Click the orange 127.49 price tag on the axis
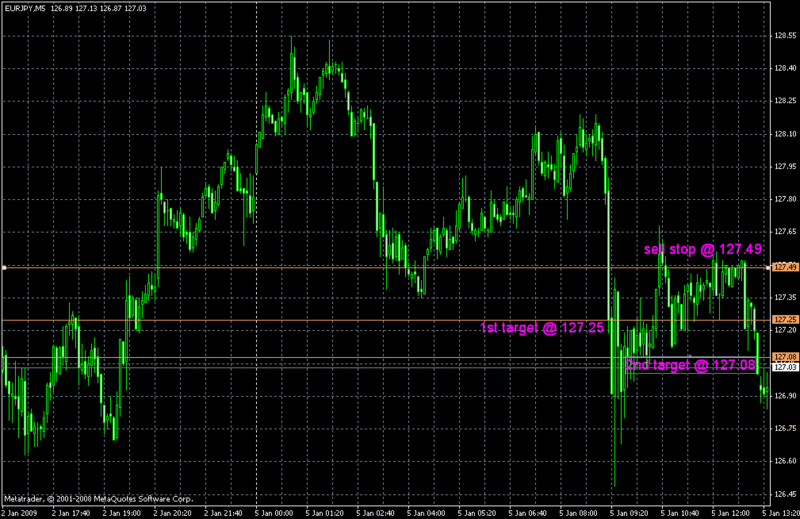 click(x=785, y=267)
